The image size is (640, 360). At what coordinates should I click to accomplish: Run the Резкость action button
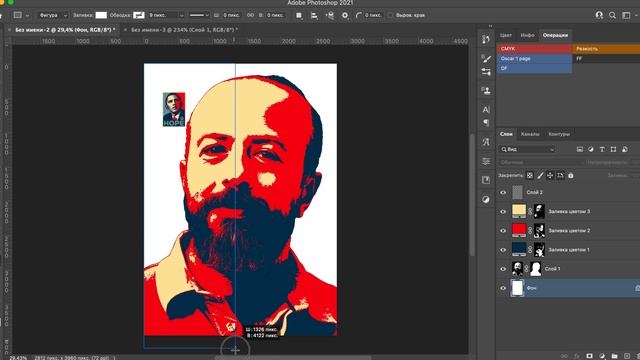coord(606,49)
